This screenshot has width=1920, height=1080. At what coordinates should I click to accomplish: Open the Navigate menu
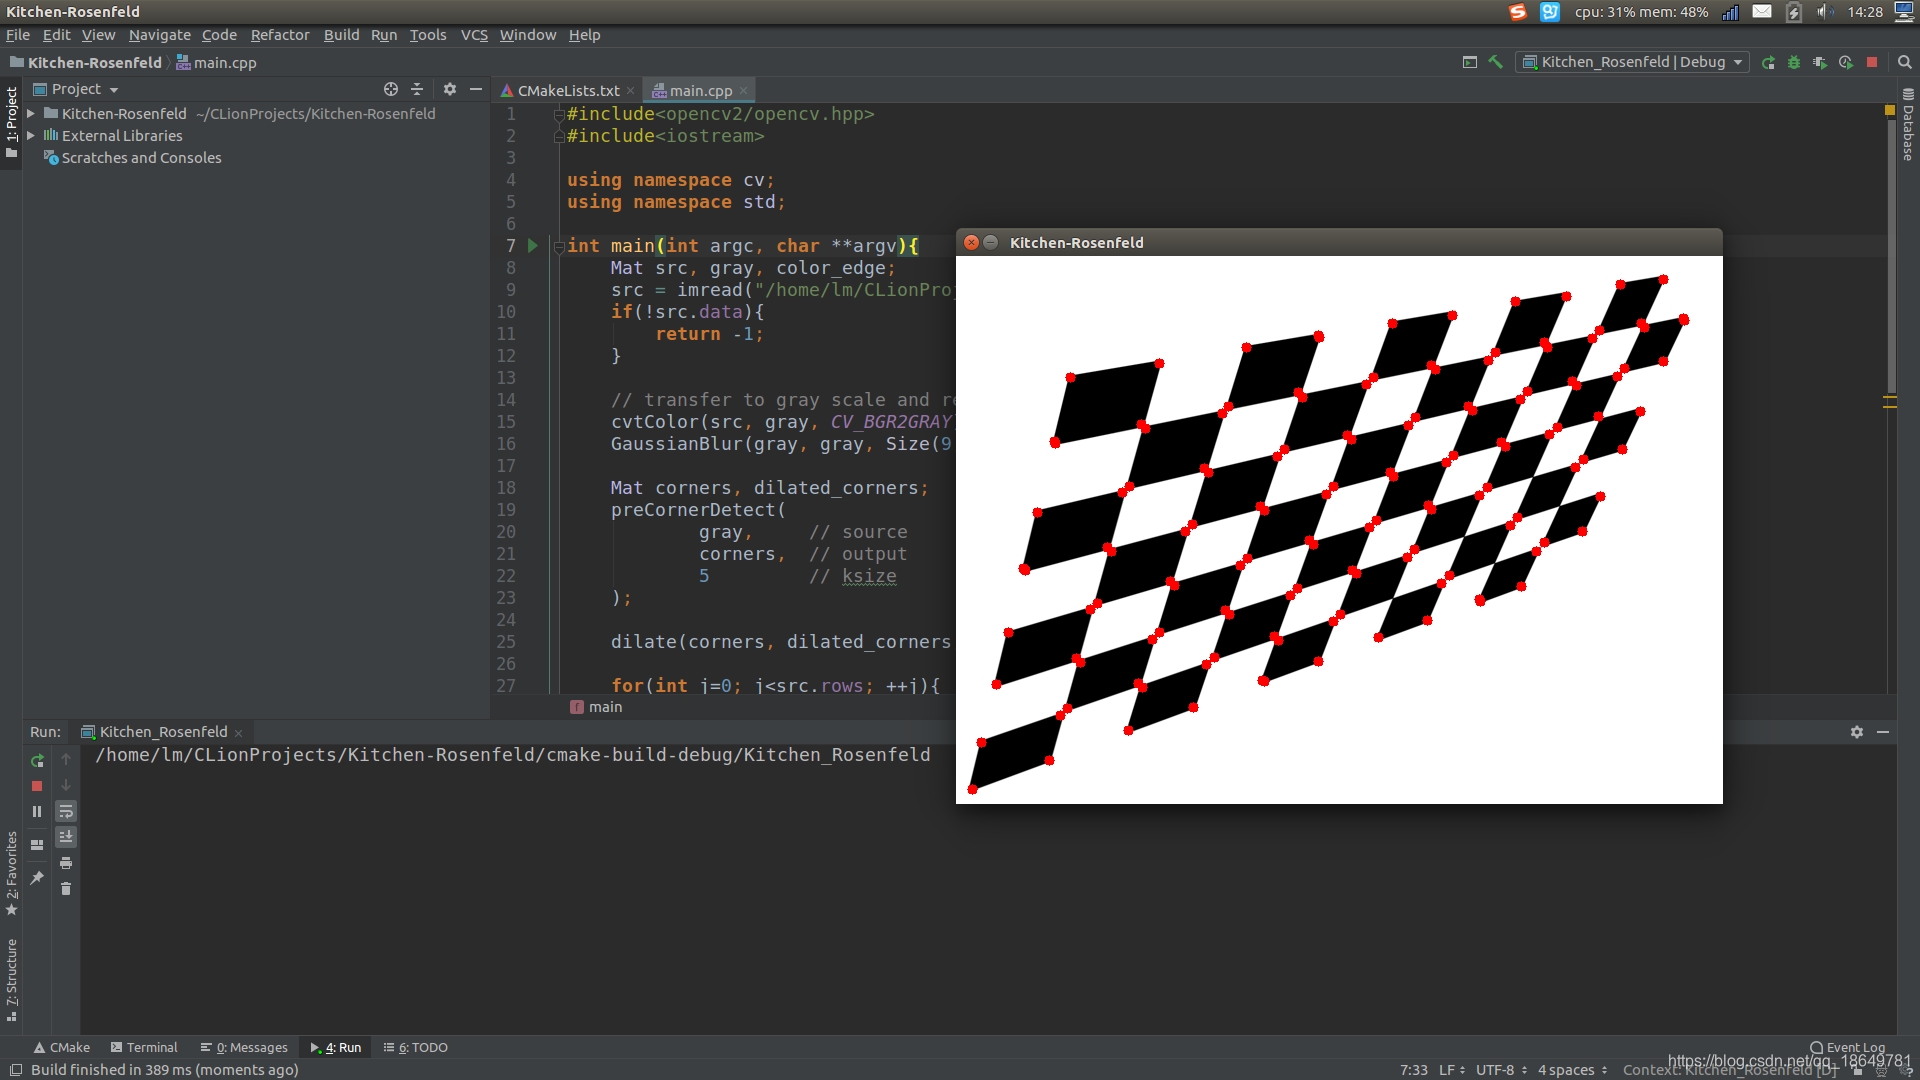(x=159, y=35)
